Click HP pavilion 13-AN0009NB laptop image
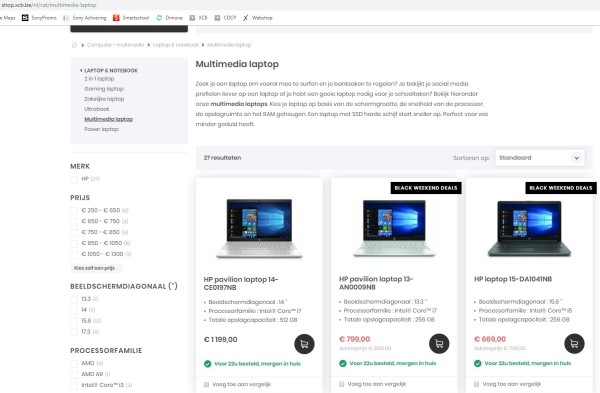This screenshot has height=393, width=600. 394,228
